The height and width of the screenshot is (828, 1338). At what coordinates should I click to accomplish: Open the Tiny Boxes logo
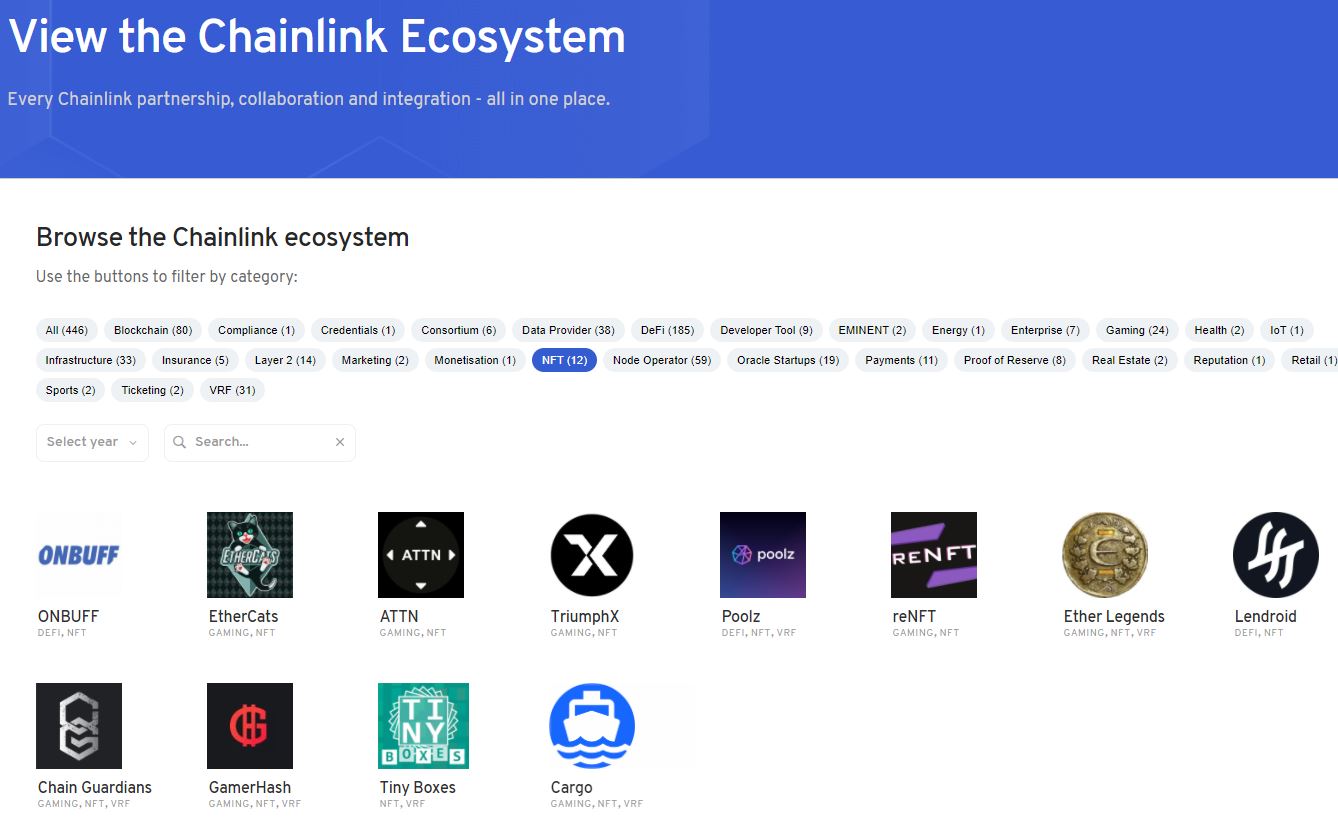424,726
